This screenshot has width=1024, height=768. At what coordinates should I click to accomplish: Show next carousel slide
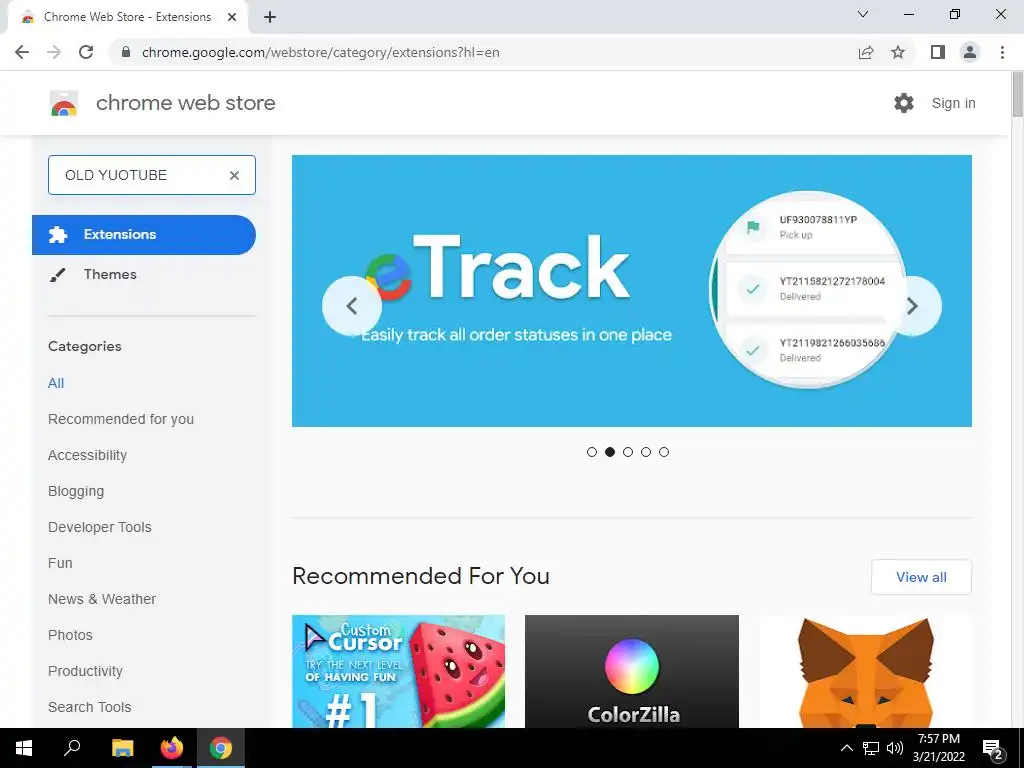coord(912,306)
